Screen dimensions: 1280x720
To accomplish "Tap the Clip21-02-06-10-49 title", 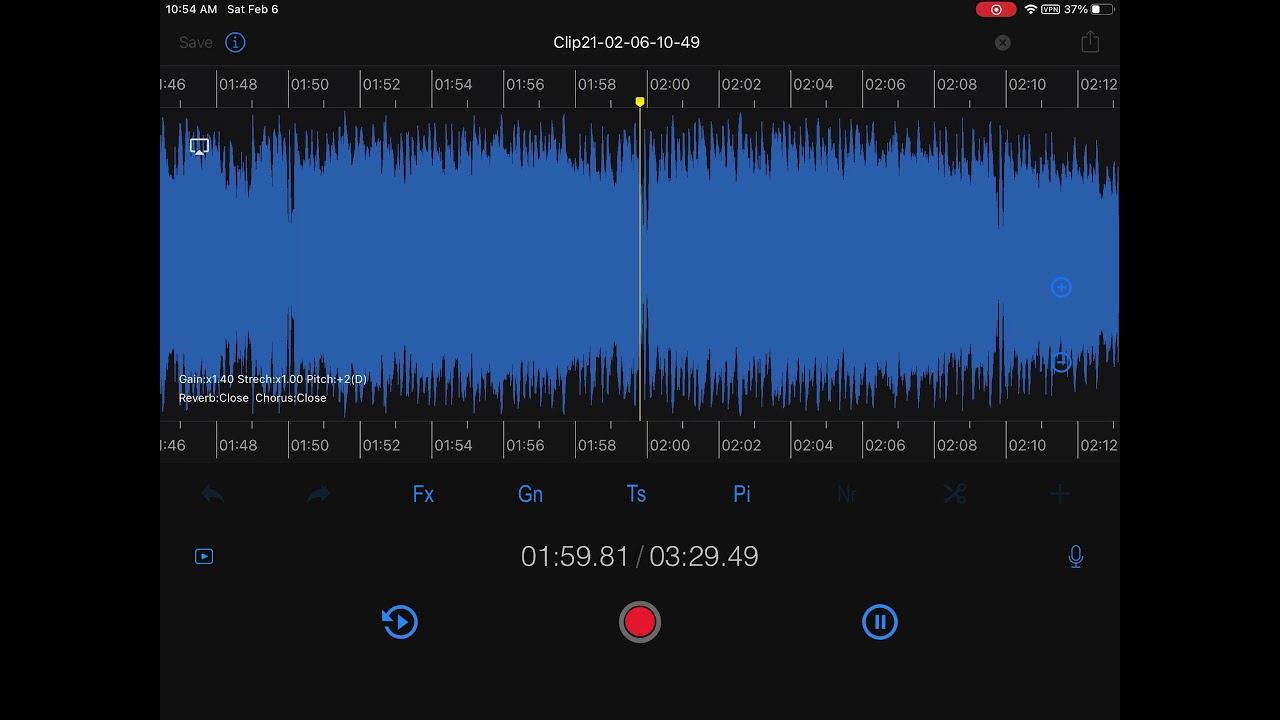I will pos(627,42).
